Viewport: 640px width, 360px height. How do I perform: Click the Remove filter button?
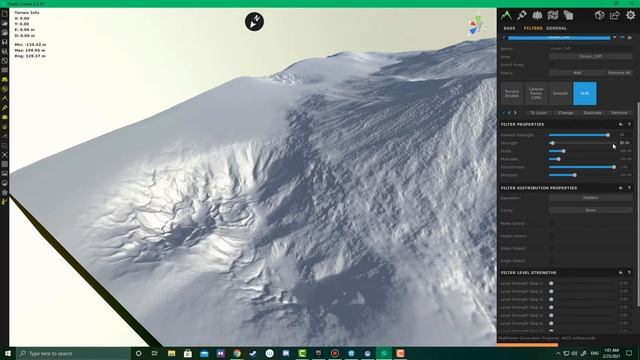point(619,113)
